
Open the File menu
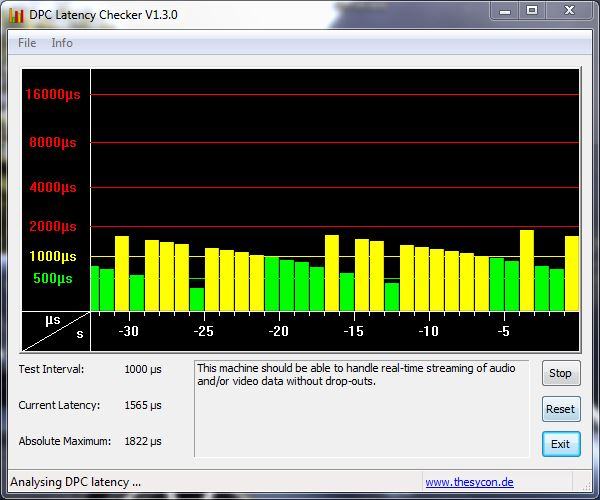pyautogui.click(x=27, y=43)
